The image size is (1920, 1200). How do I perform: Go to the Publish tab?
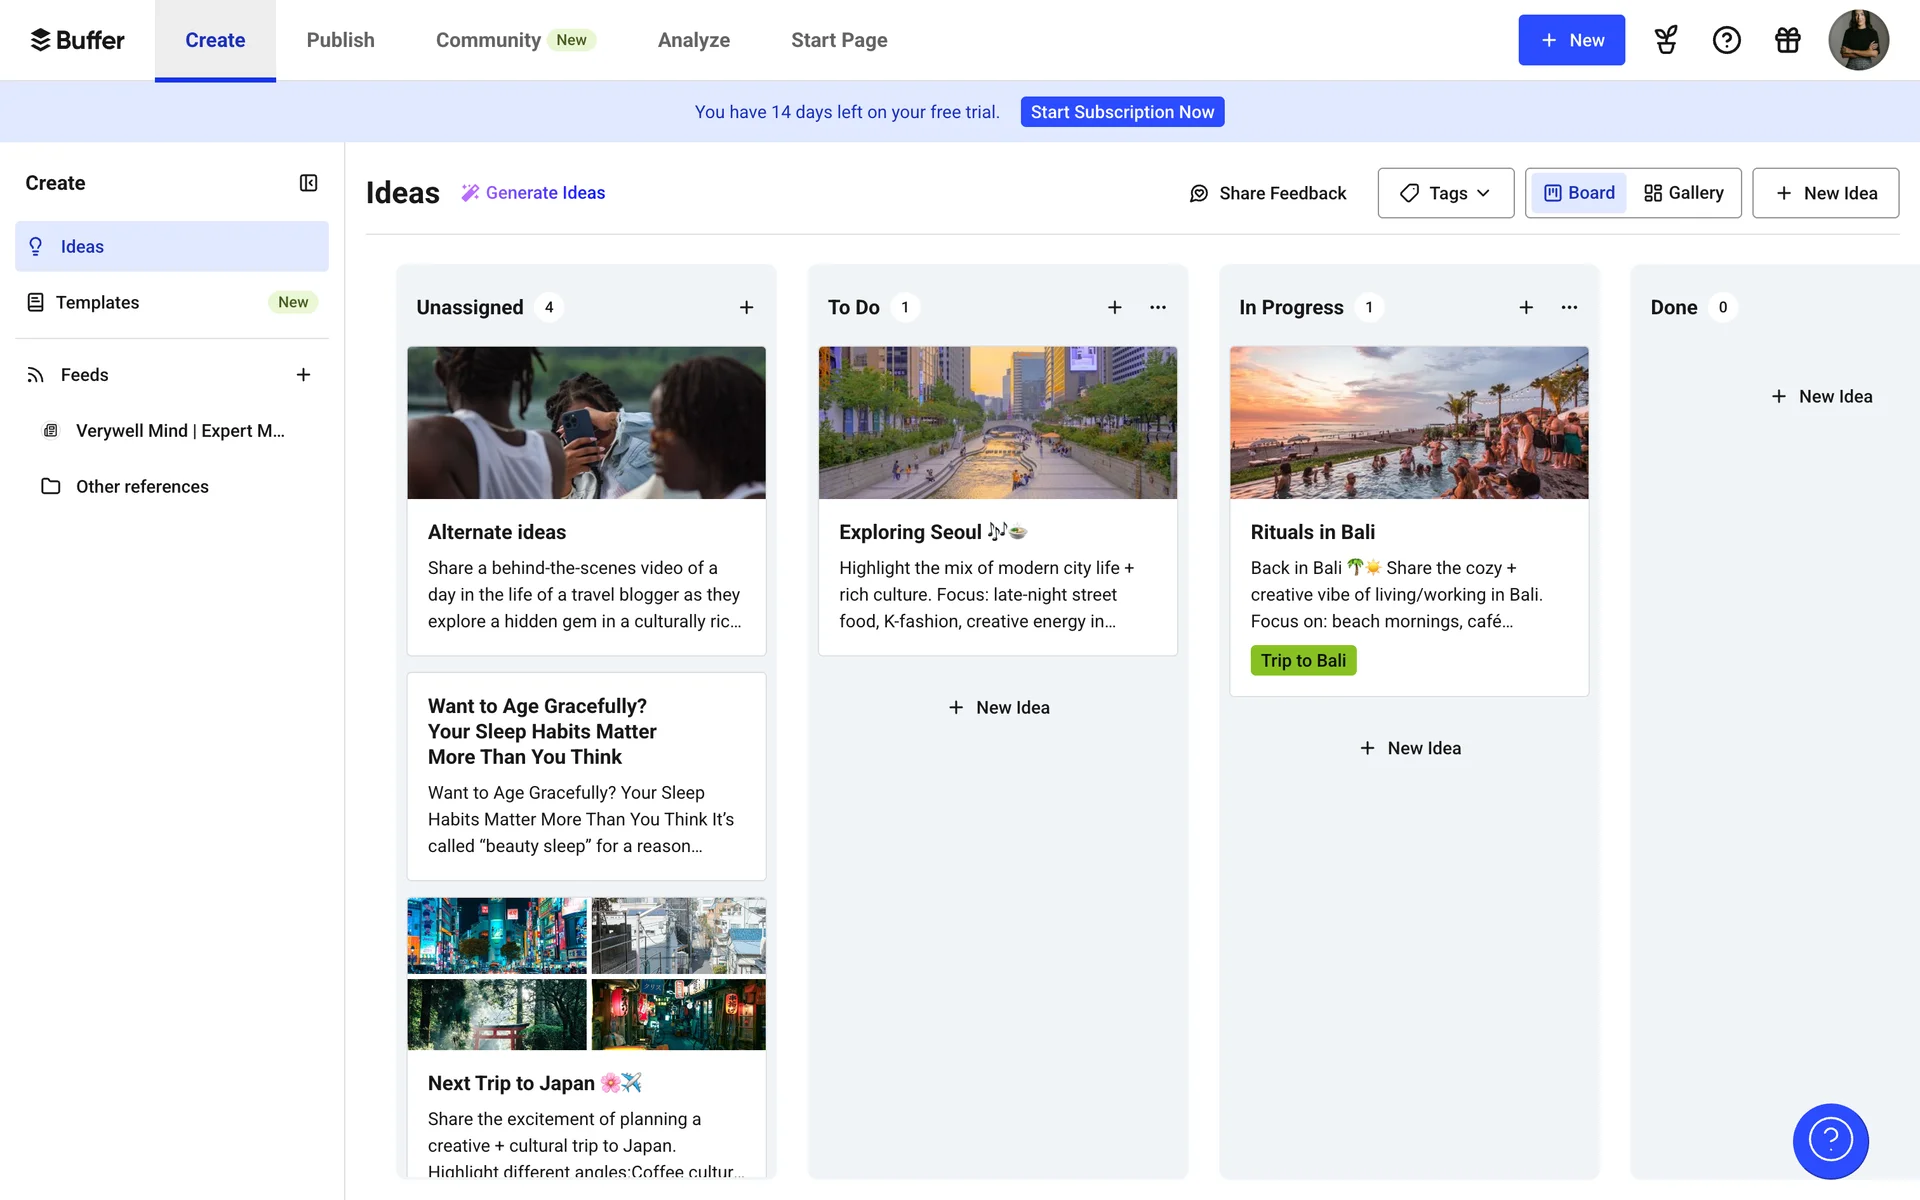click(x=340, y=40)
